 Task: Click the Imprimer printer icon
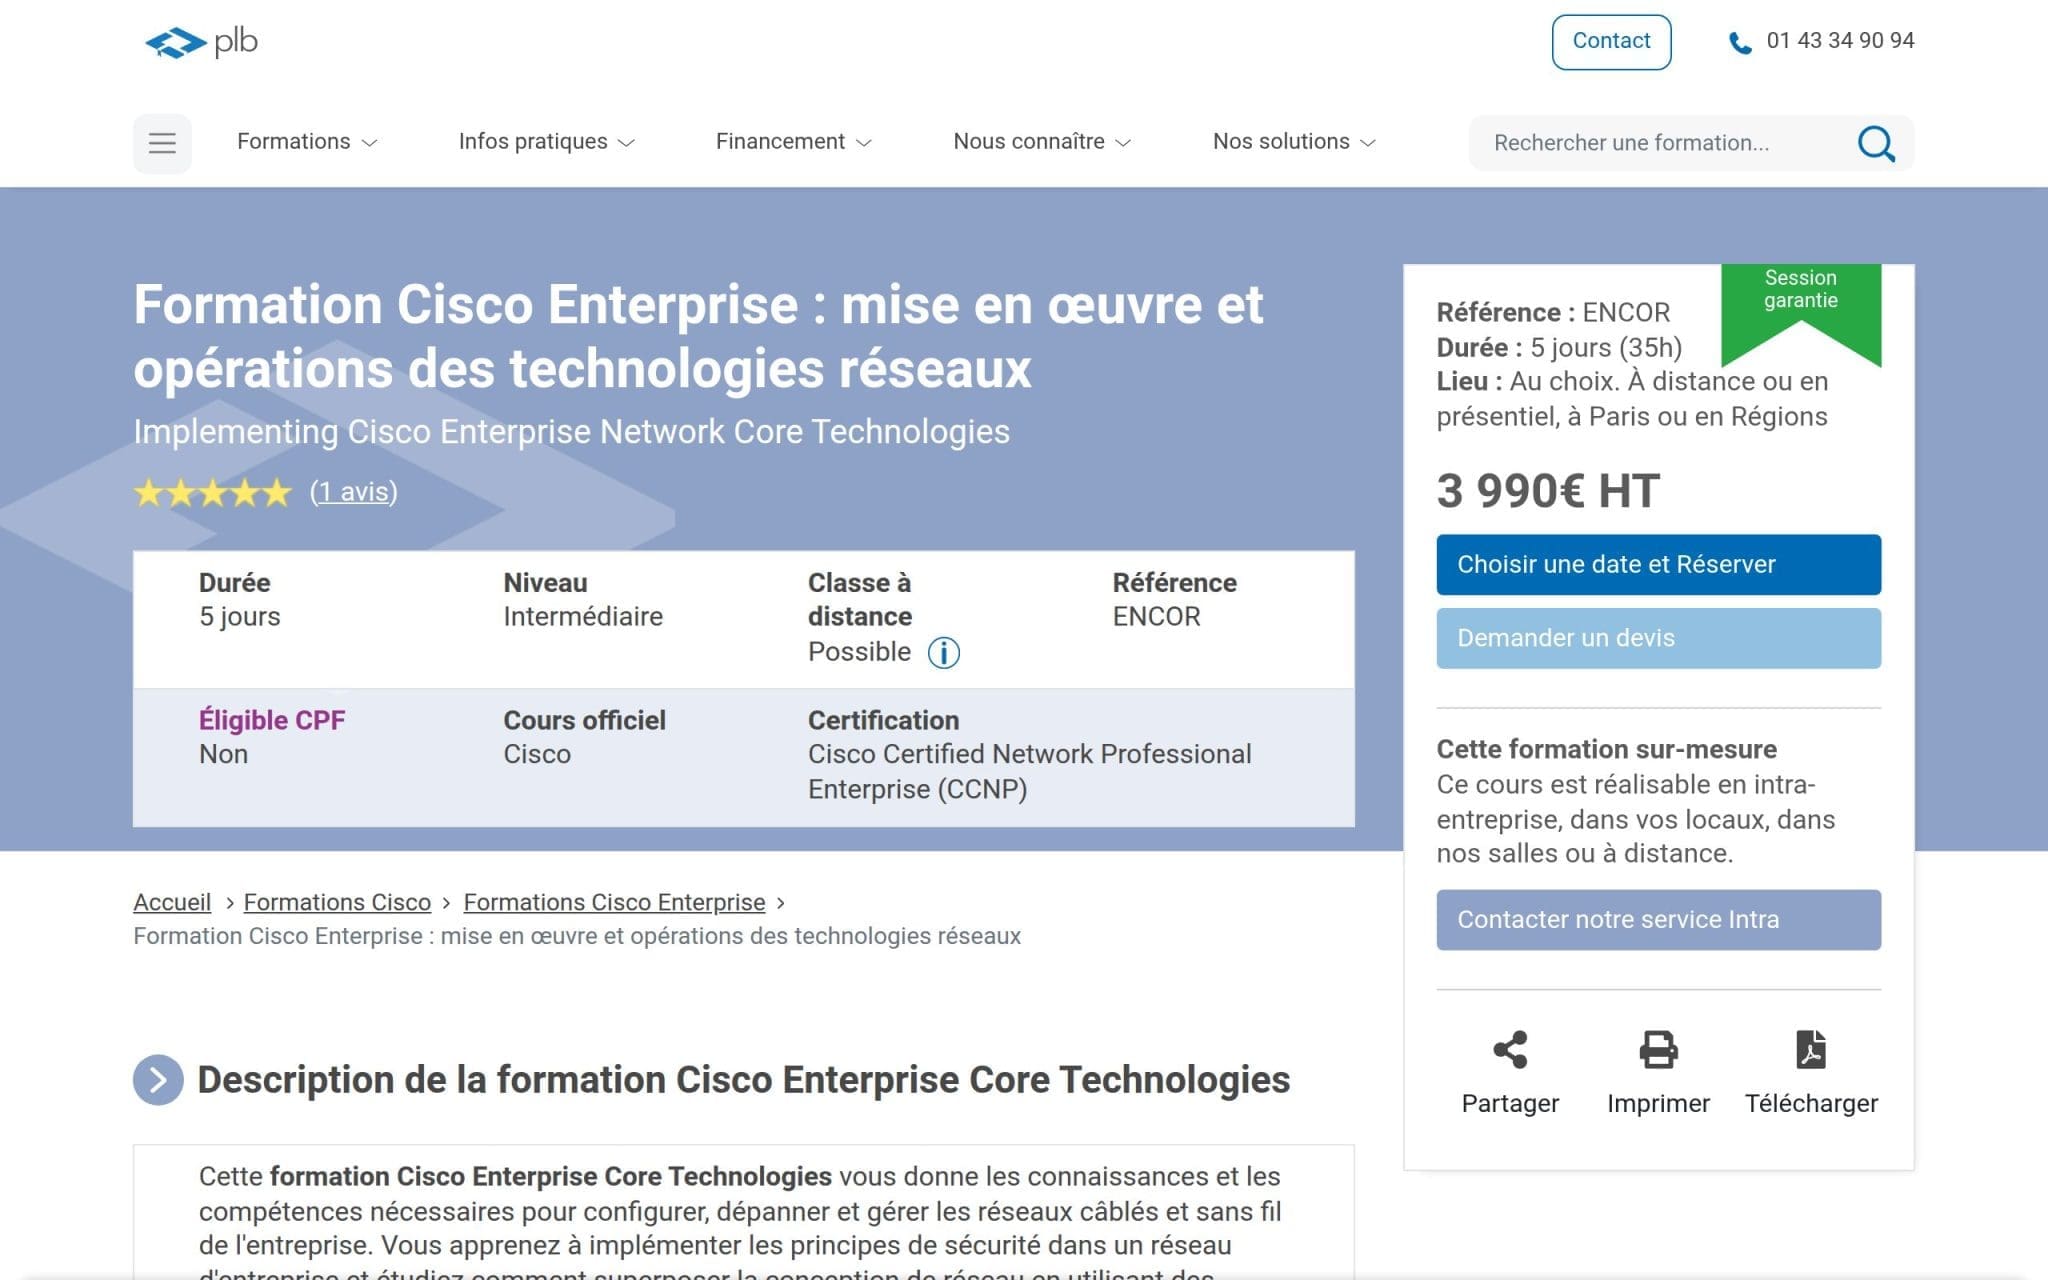click(1658, 1050)
